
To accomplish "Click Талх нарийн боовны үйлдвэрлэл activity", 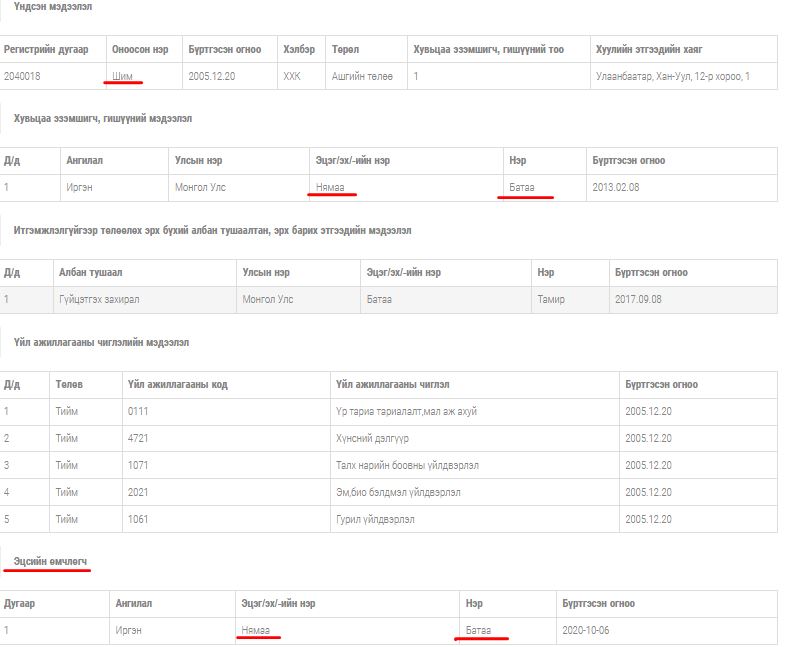I will [x=407, y=465].
